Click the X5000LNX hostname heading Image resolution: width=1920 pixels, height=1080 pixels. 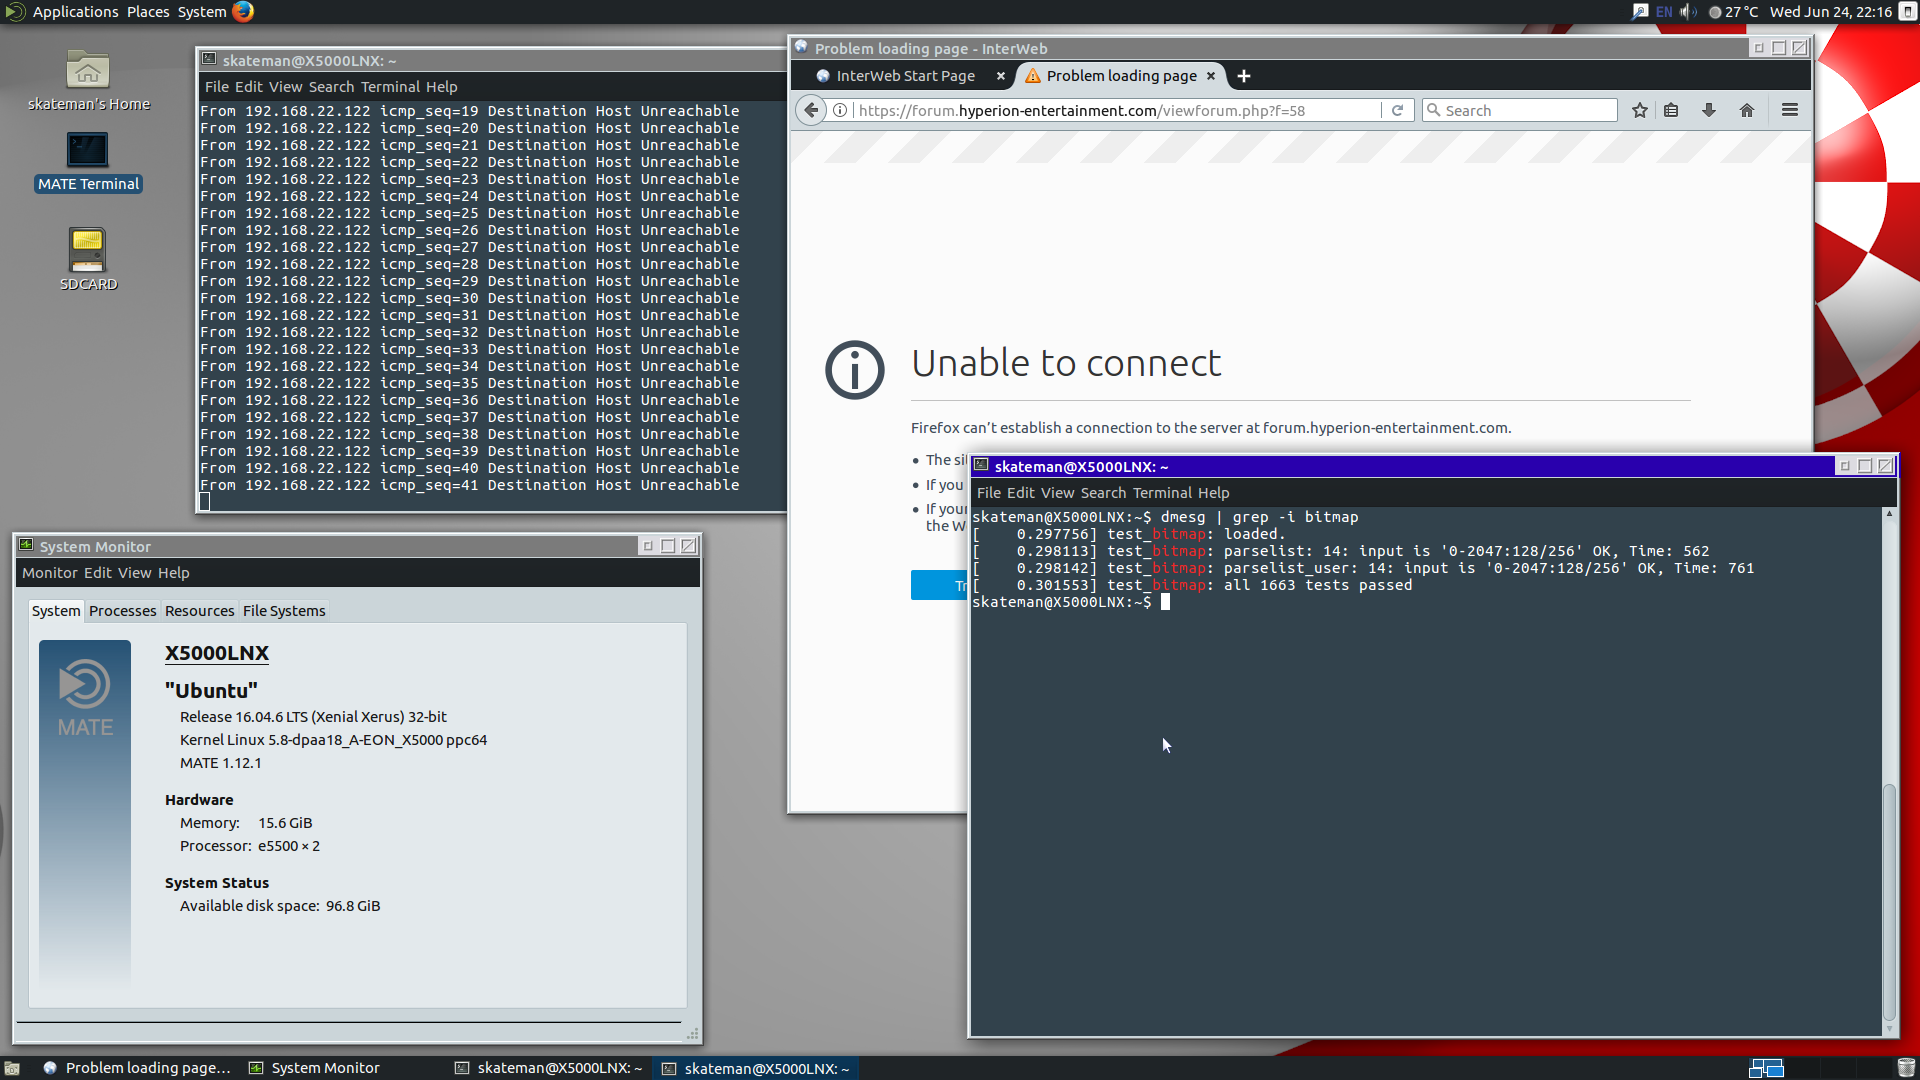click(x=217, y=653)
